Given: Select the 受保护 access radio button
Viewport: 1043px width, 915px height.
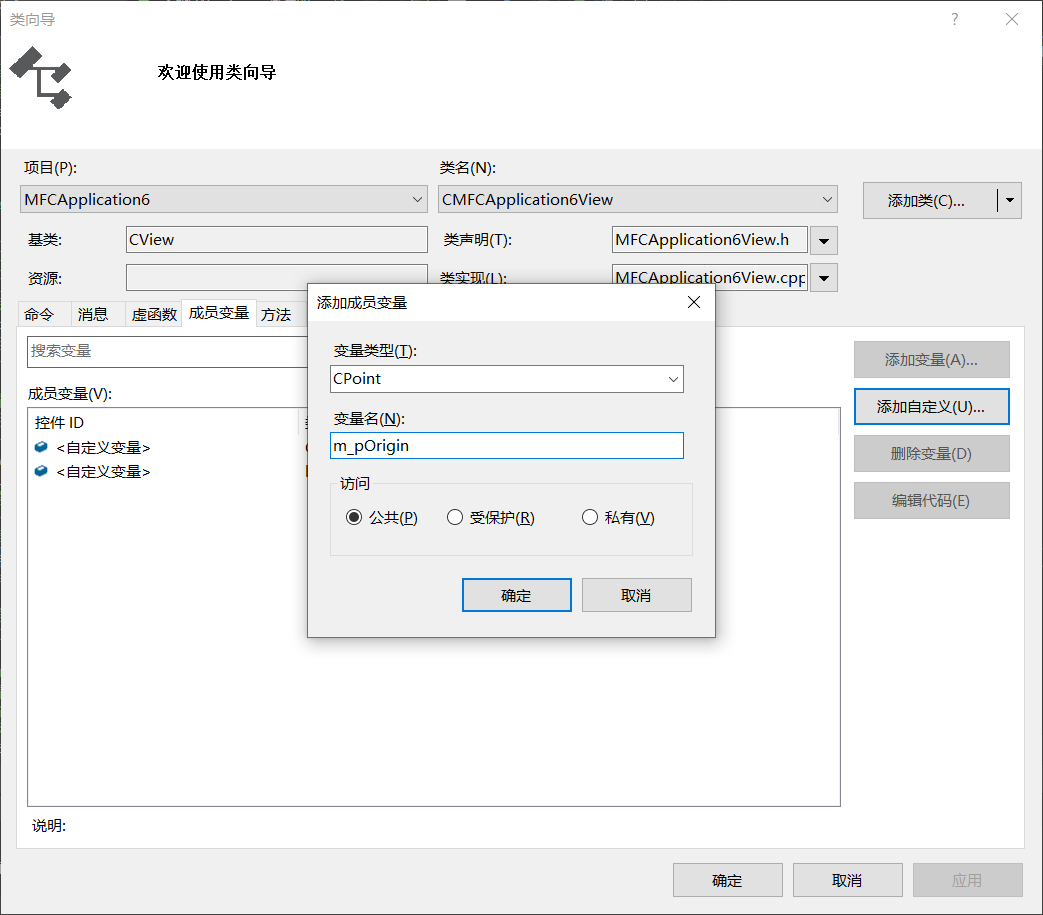Looking at the screenshot, I should pos(456,517).
